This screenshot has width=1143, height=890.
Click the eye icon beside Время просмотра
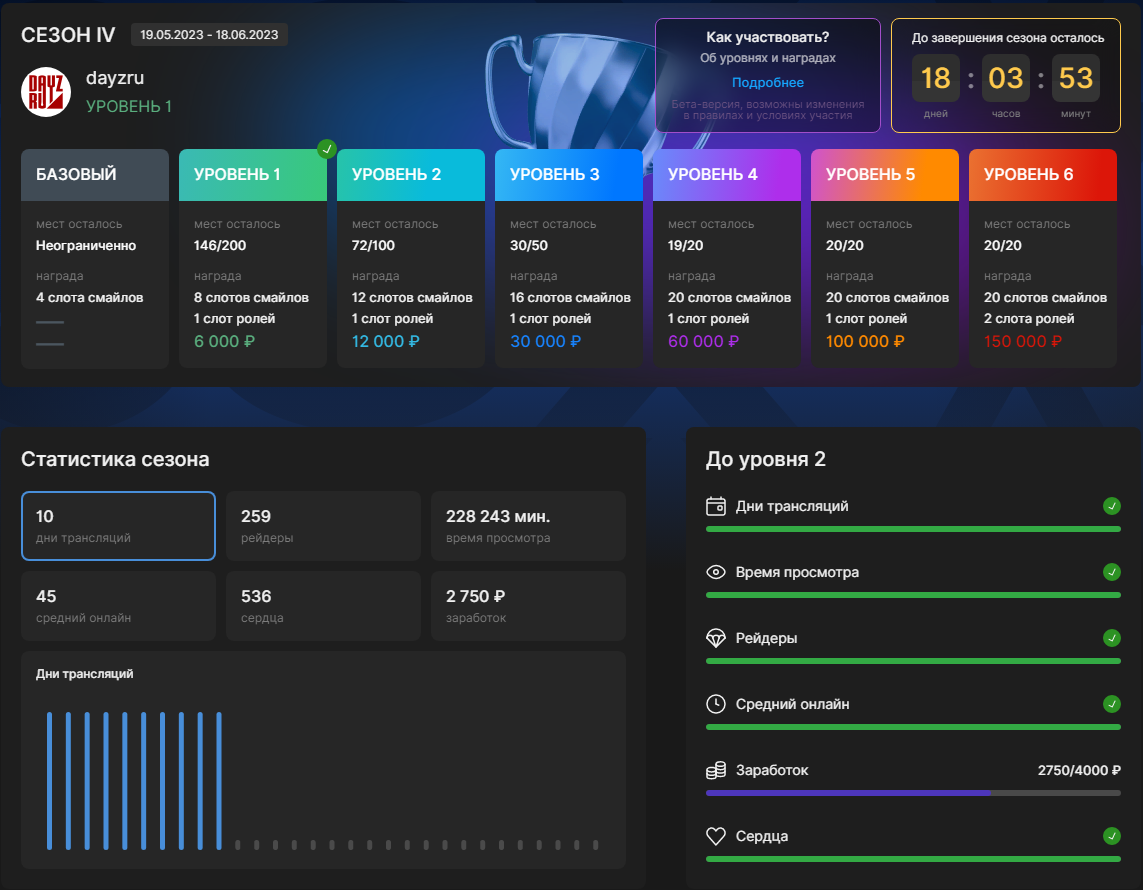tap(715, 572)
